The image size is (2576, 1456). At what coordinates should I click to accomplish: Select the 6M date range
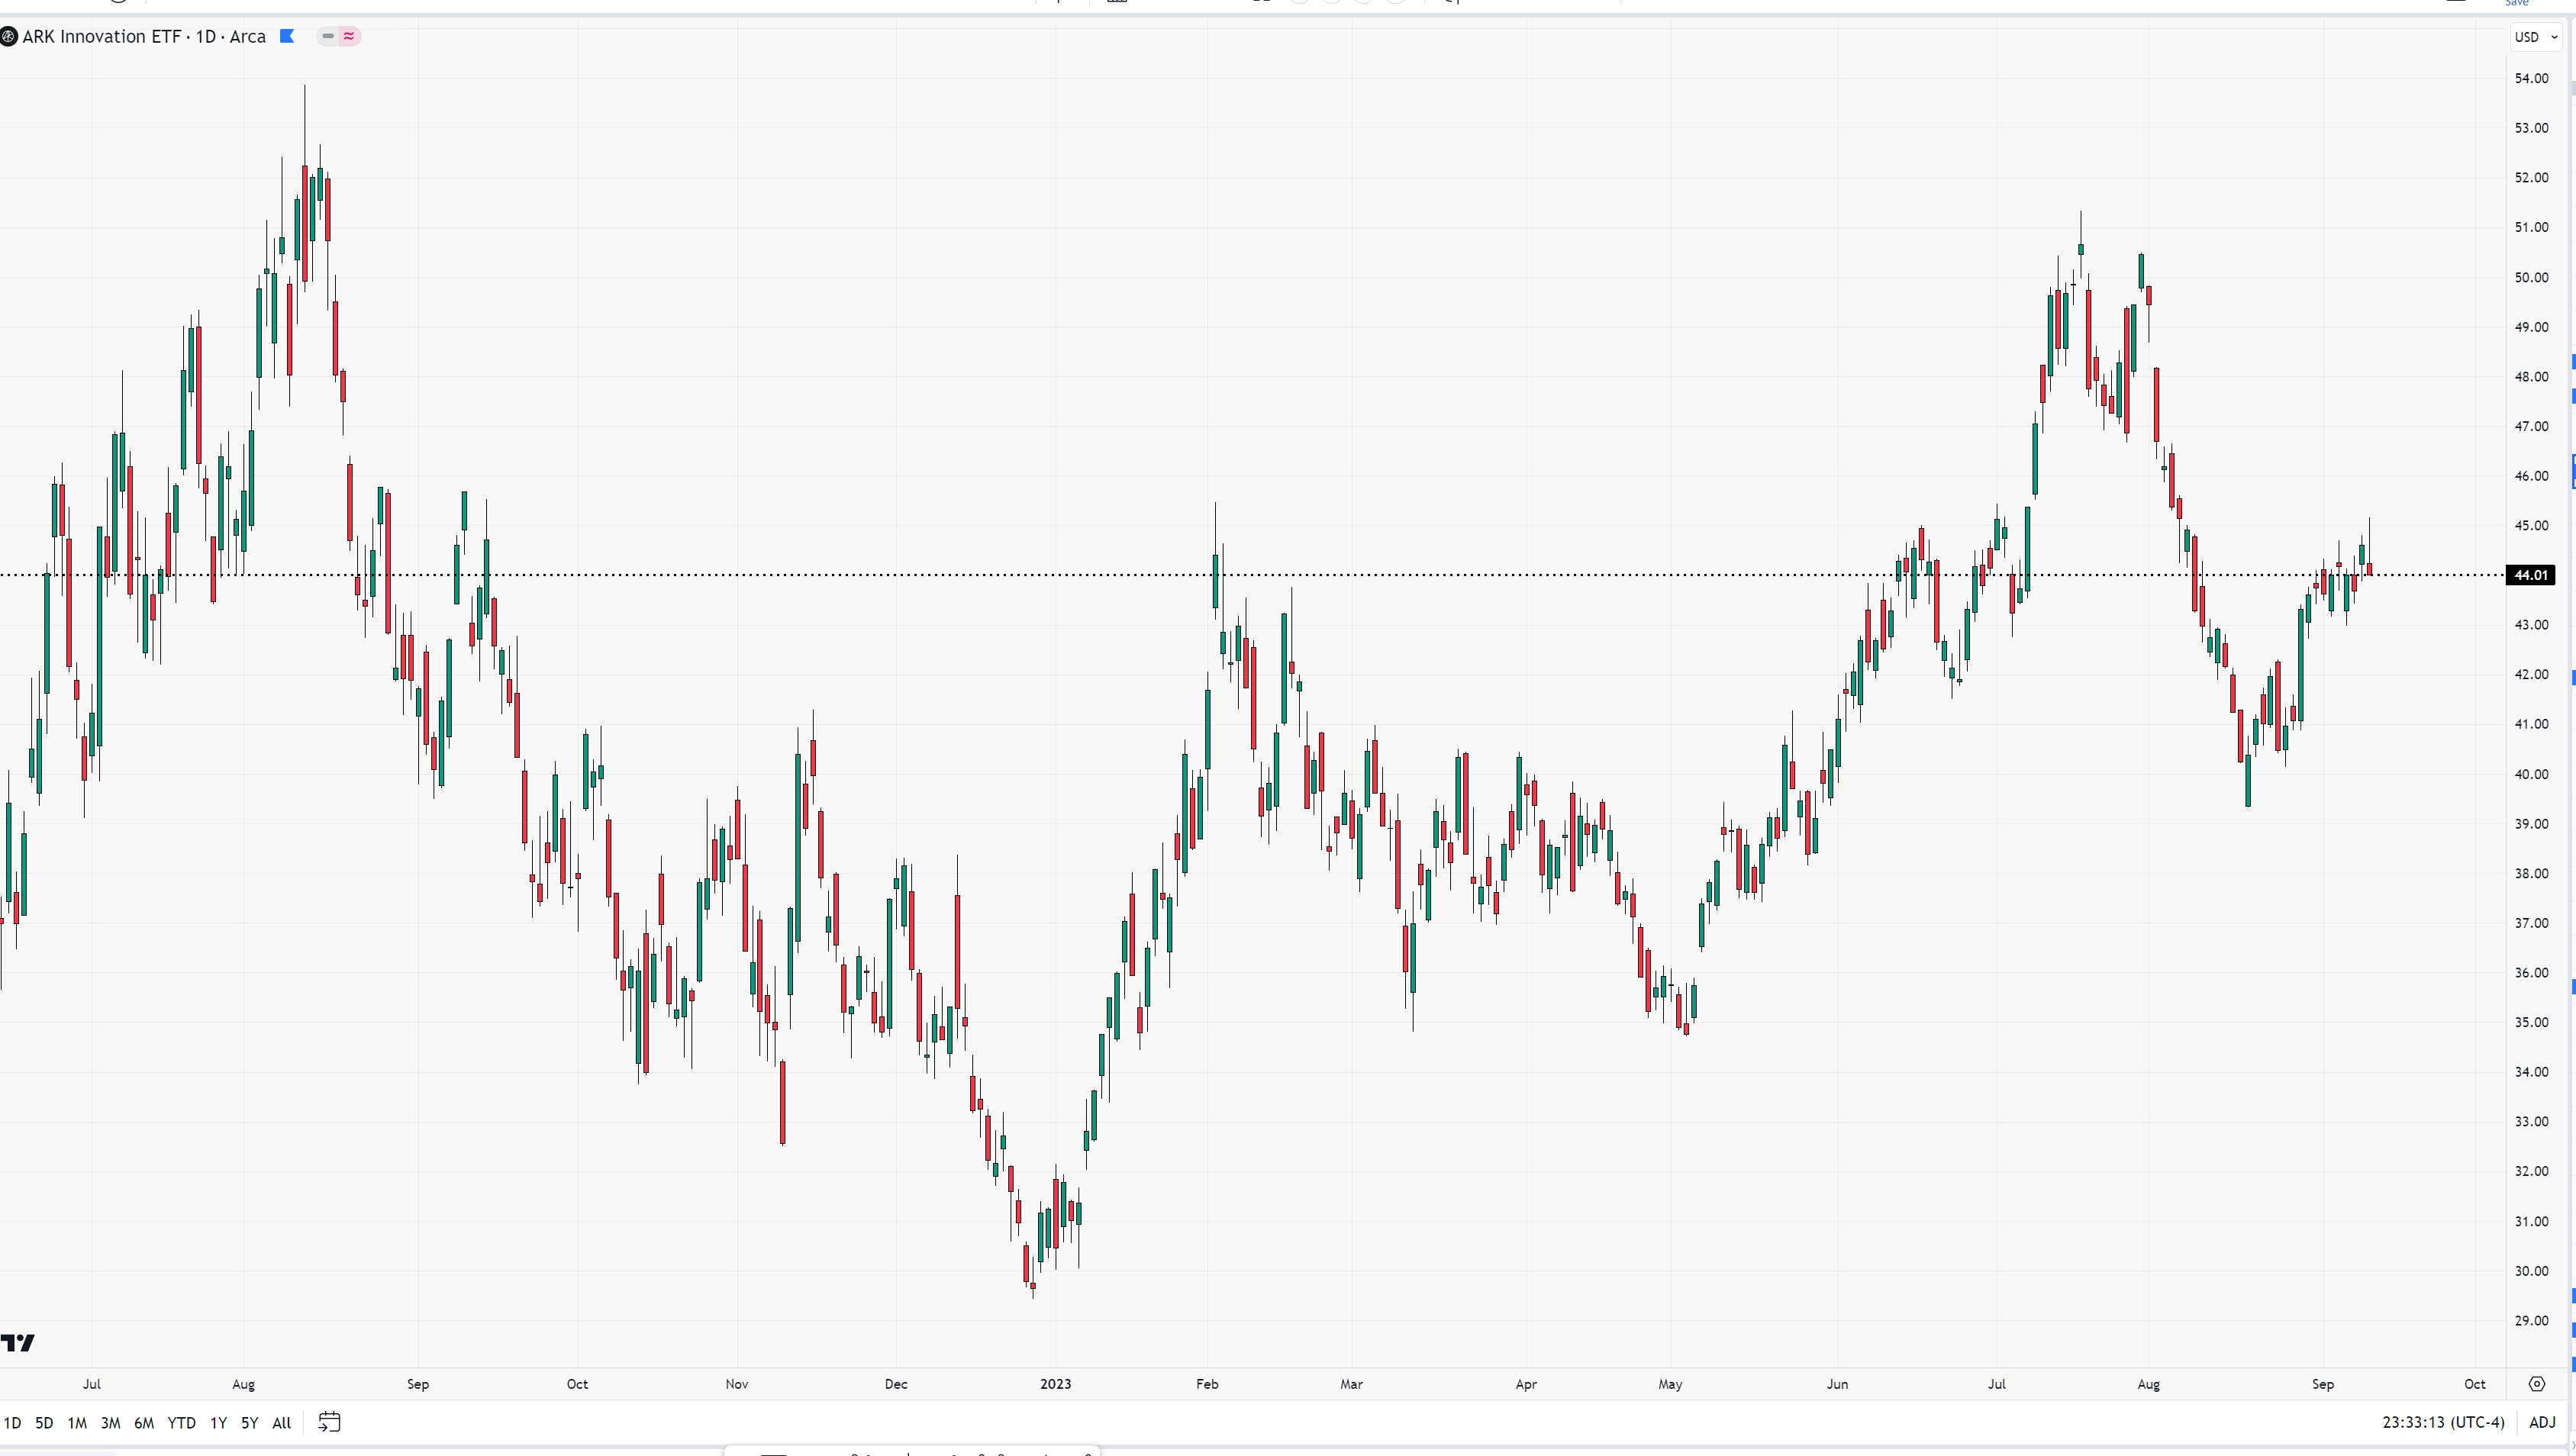click(144, 1422)
